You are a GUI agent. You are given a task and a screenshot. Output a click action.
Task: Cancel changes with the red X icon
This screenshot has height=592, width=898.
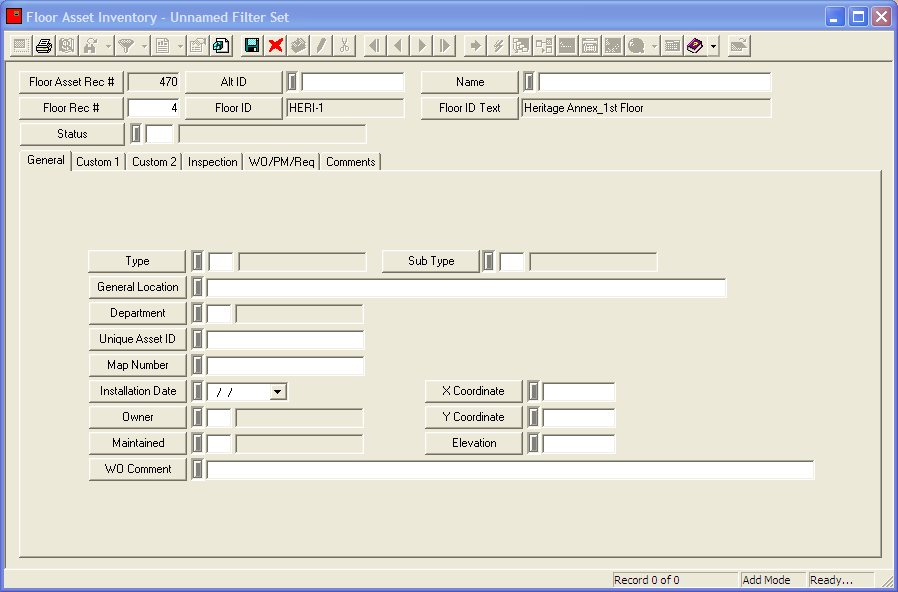pos(275,46)
